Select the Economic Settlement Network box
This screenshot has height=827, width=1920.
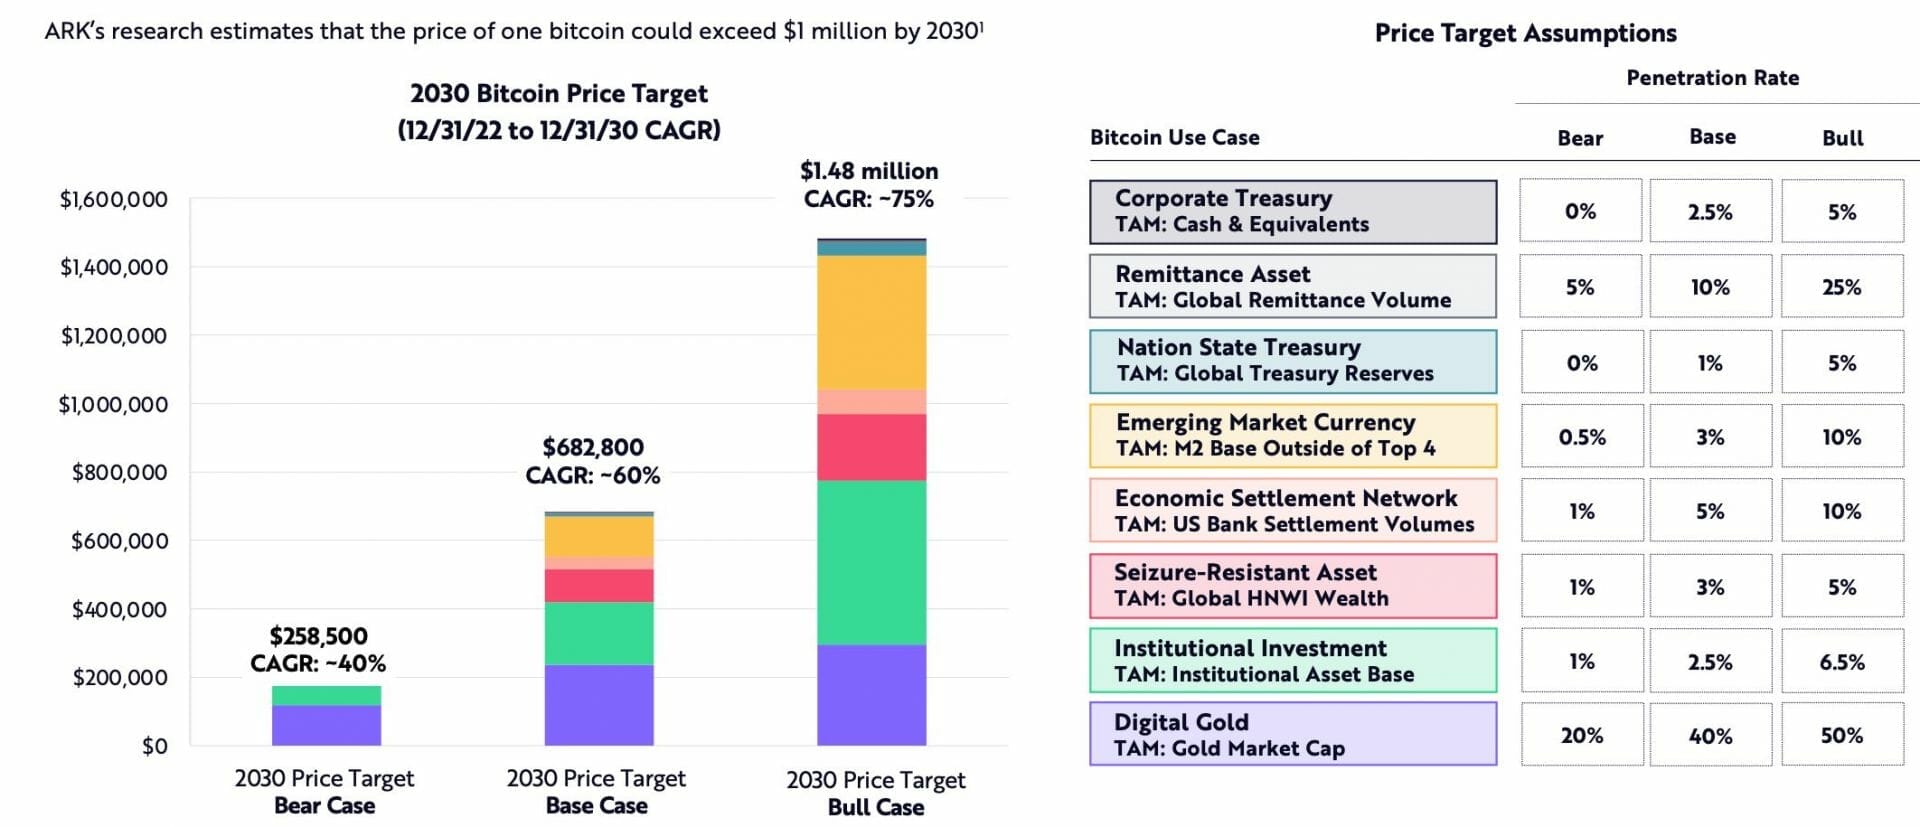[1292, 511]
